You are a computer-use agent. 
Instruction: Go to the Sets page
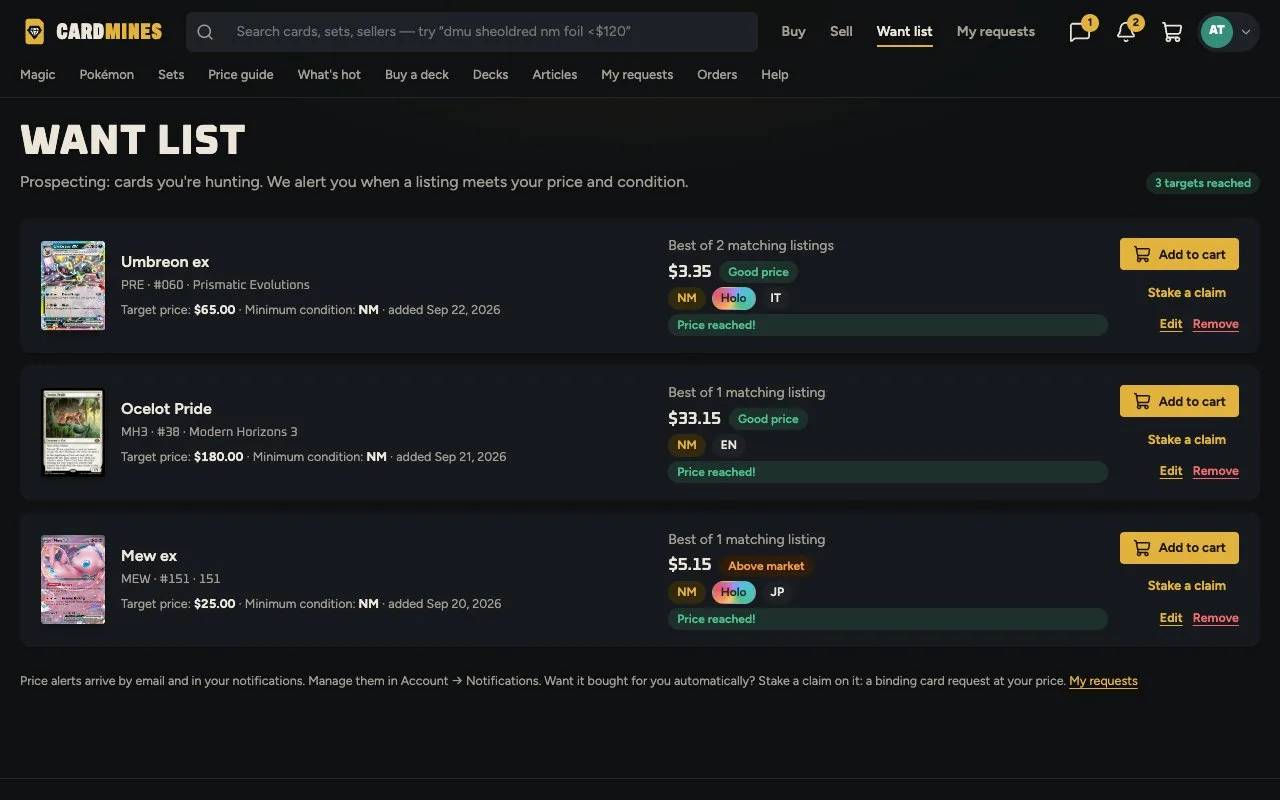(171, 75)
